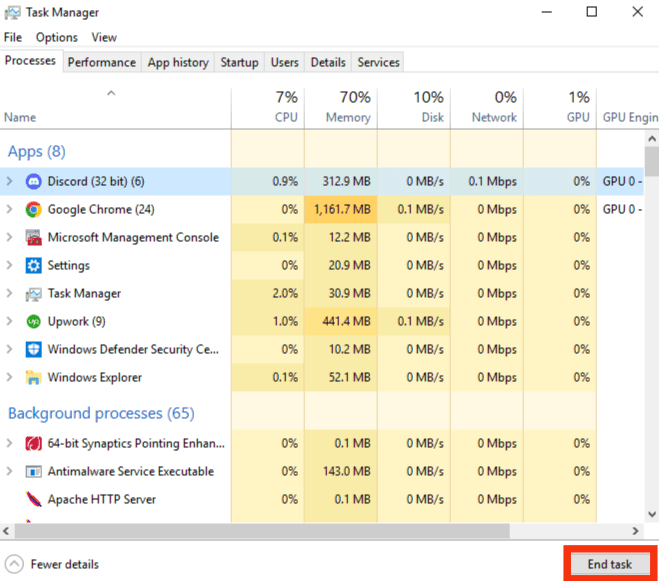659x581 pixels.
Task: Click the Windows Explorer folder icon
Action: (x=34, y=378)
